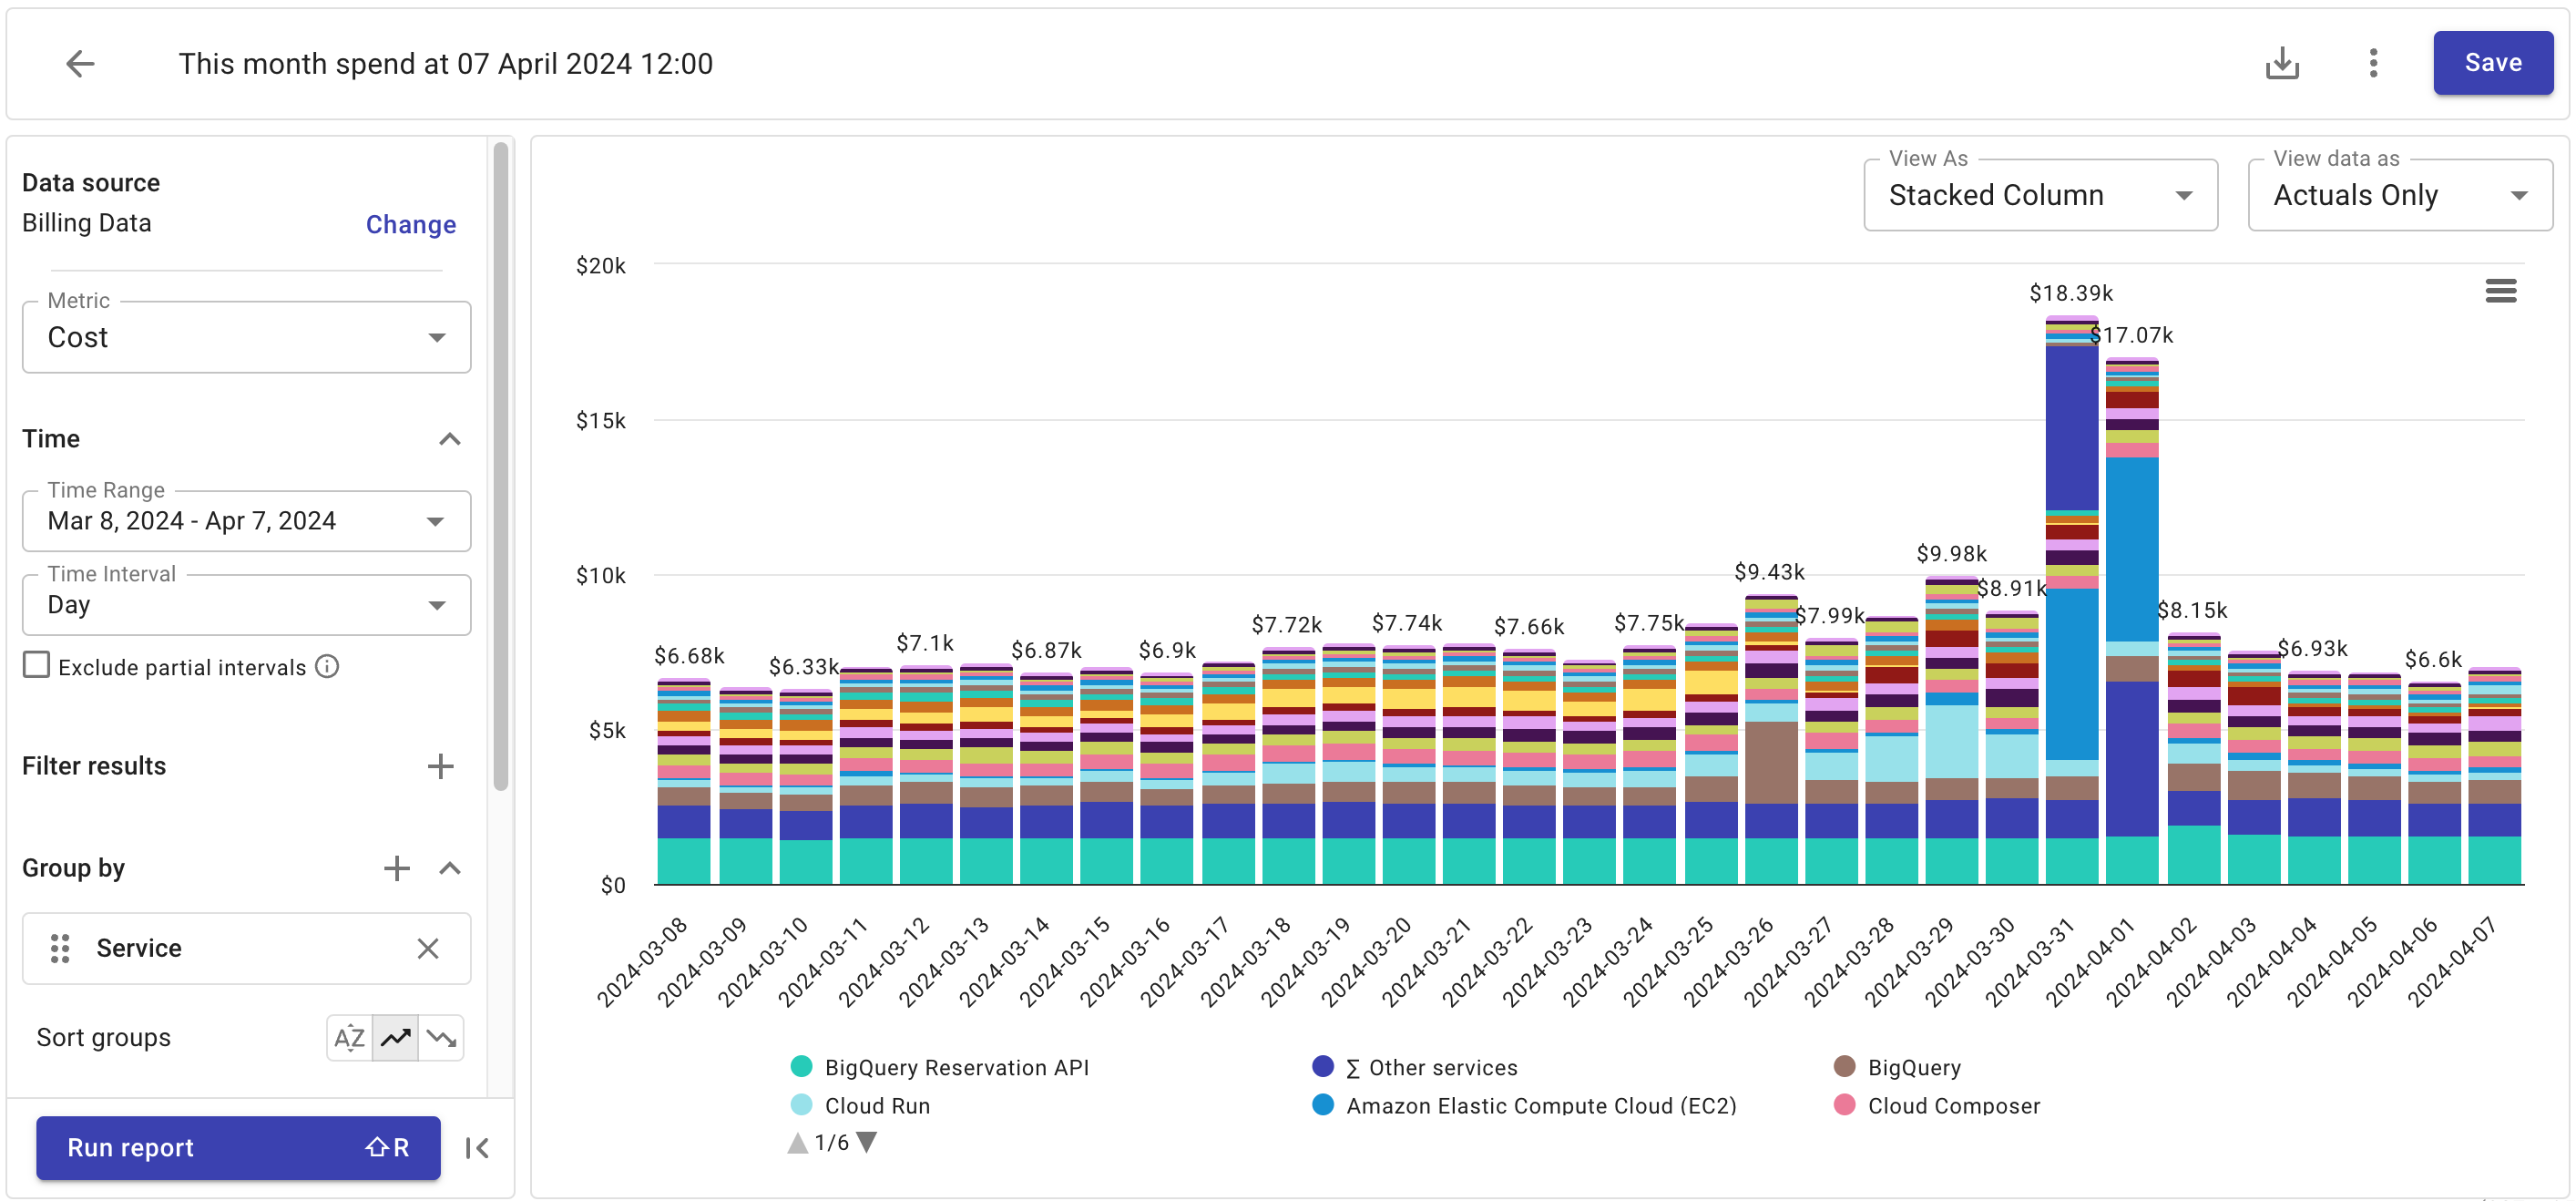Open the download/export icon in the header
The width and height of the screenshot is (2576, 1201).
tap(2283, 62)
